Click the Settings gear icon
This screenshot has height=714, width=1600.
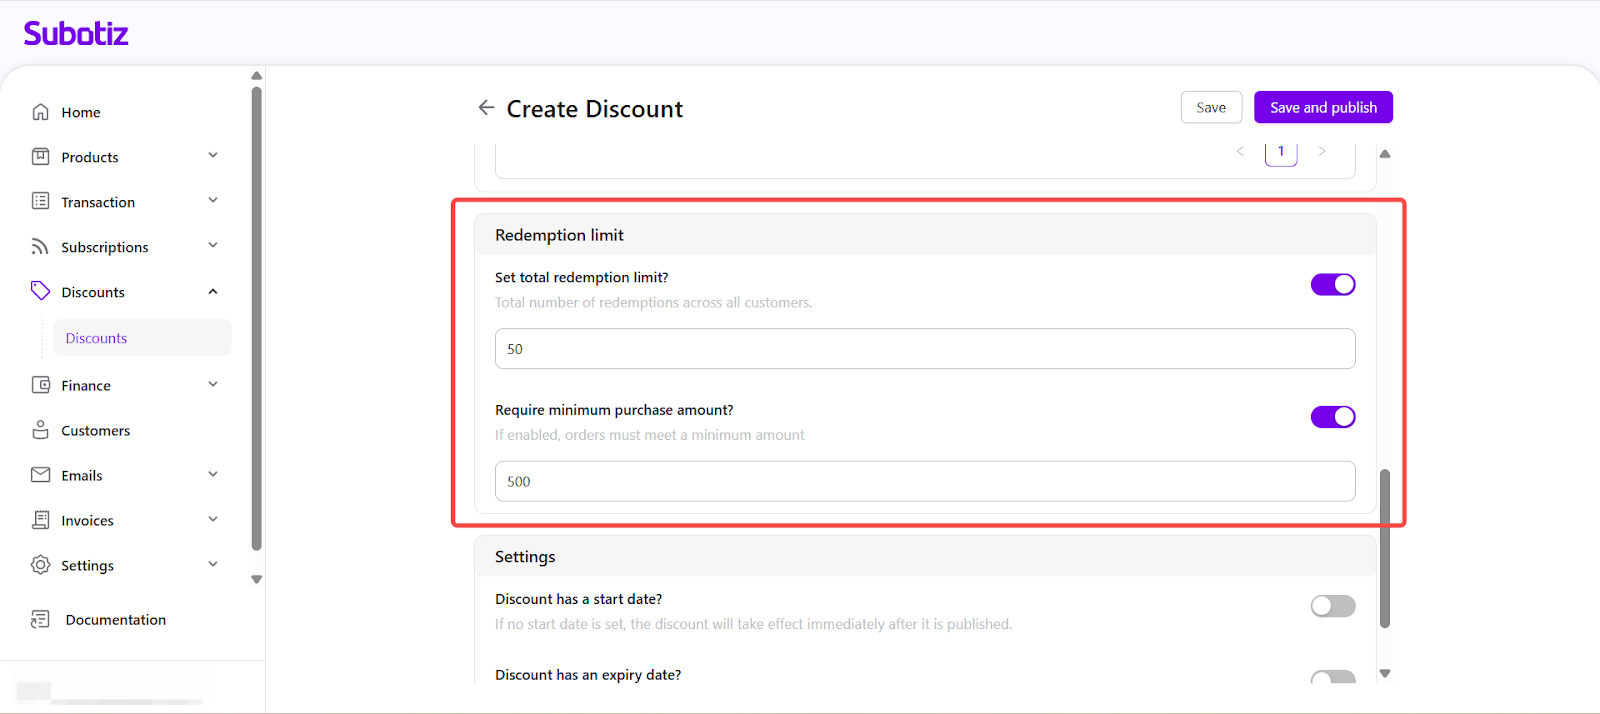click(x=40, y=565)
